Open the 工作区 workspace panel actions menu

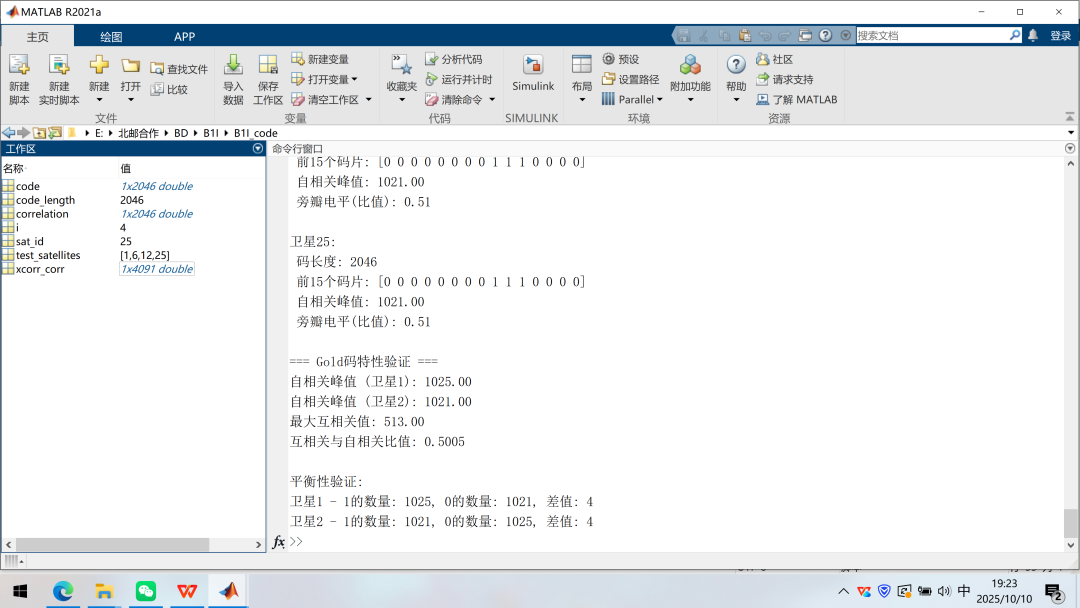[258, 148]
